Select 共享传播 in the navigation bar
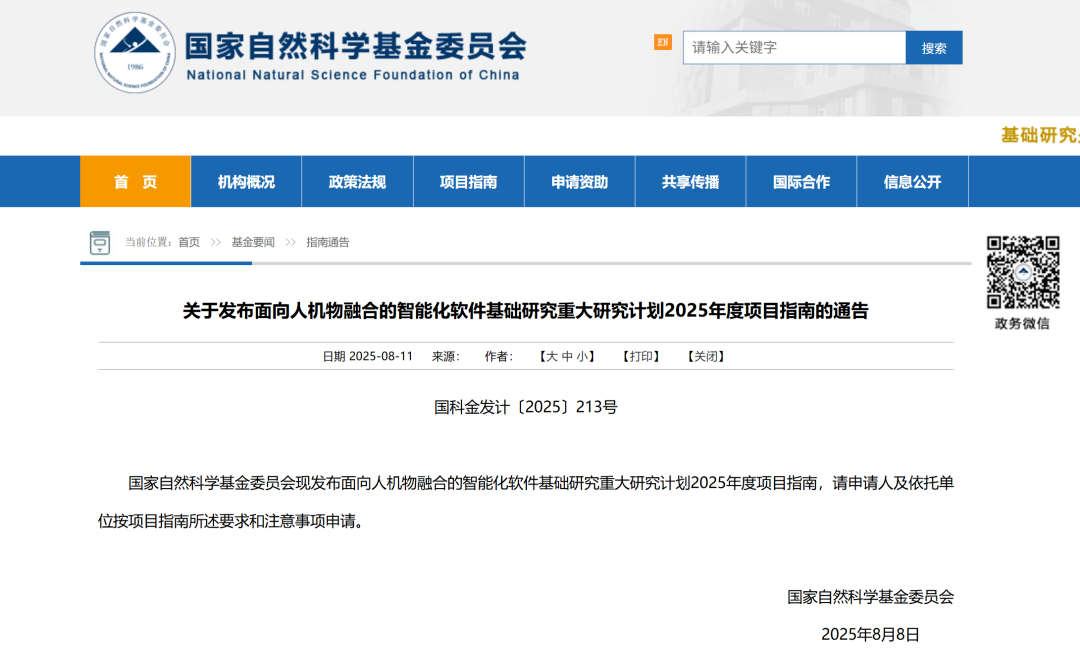The width and height of the screenshot is (1080, 665). click(690, 182)
